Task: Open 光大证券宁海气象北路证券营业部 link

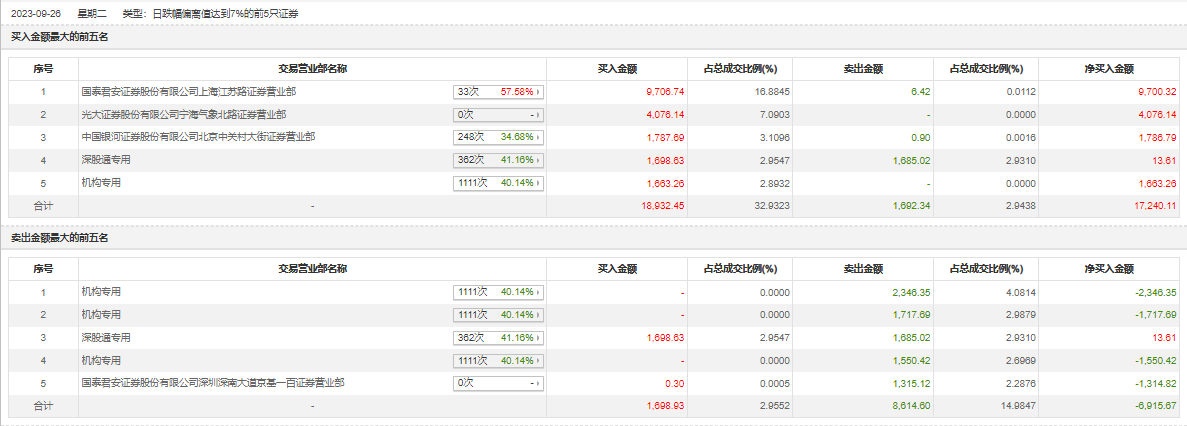Action: 183,114
